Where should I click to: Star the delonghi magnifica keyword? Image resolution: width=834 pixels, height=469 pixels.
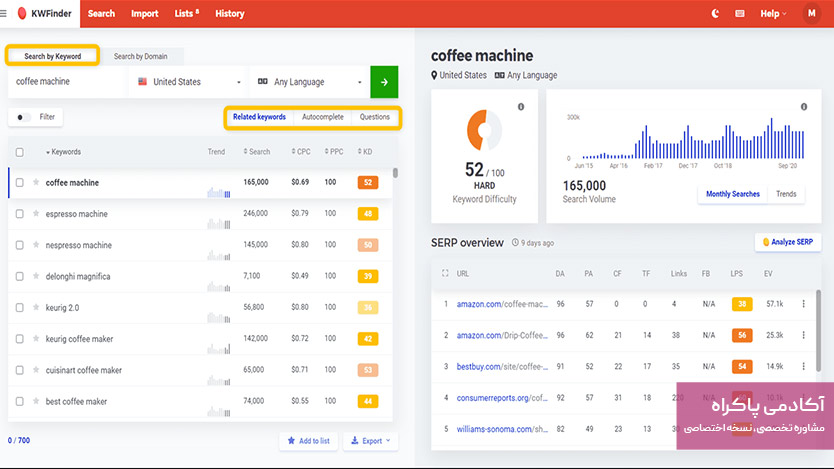tap(36, 276)
